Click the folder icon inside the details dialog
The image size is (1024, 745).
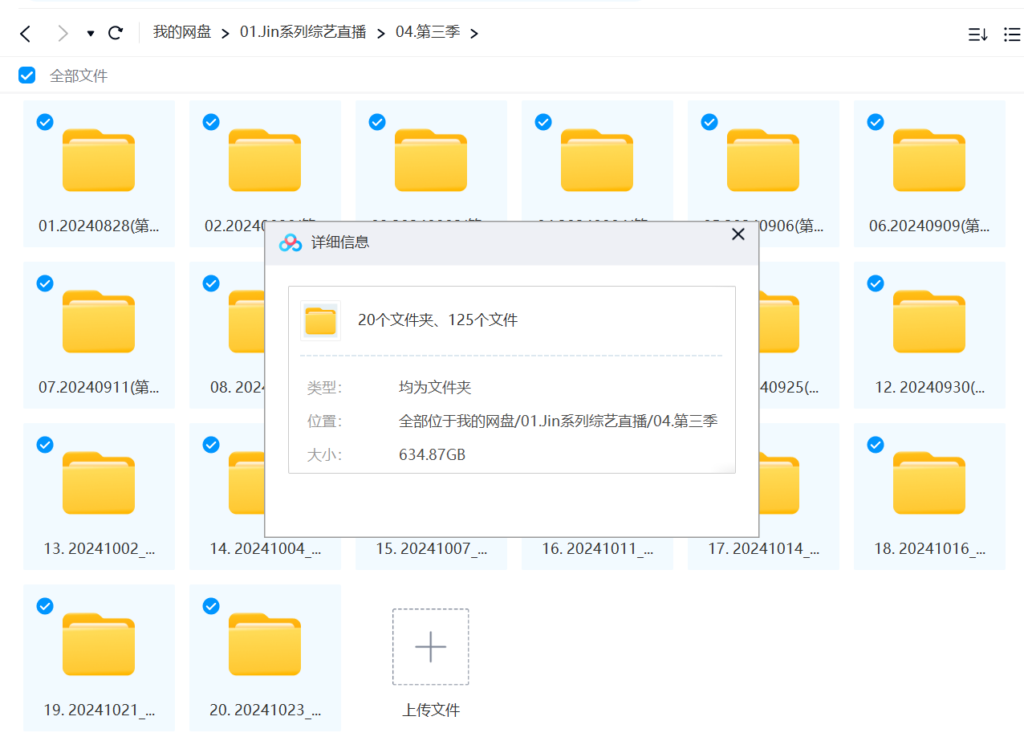(x=321, y=321)
